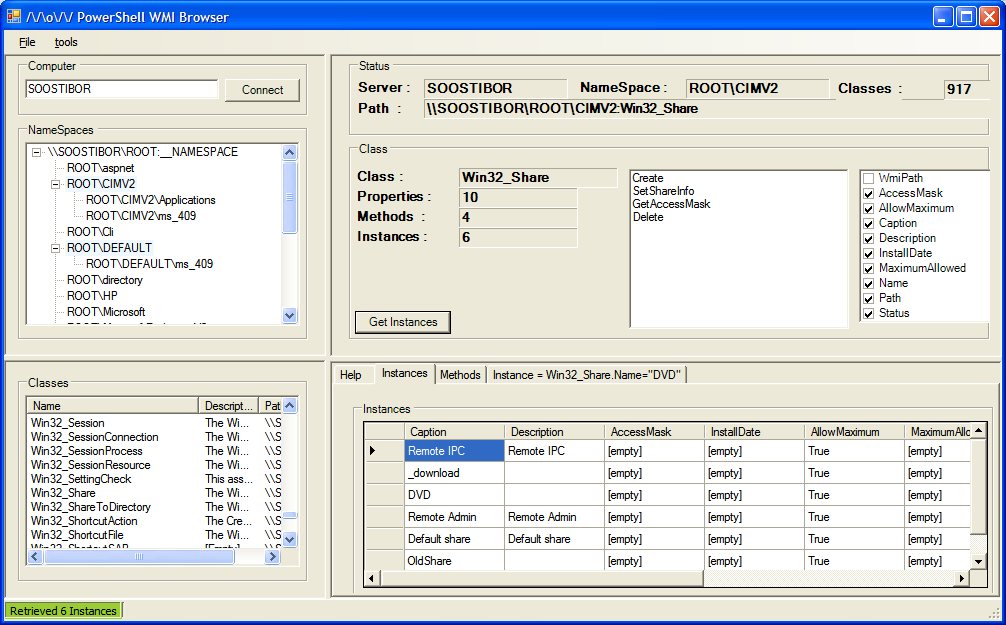The width and height of the screenshot is (1006, 625).
Task: Collapse the ROOT\CIMV2 namespace node
Action: 56,184
